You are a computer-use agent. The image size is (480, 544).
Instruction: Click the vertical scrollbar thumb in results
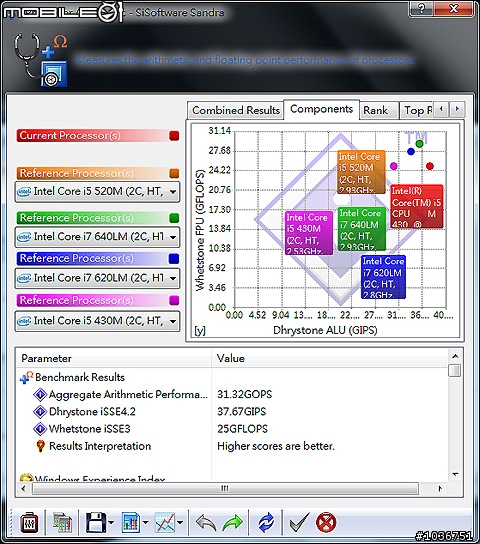[x=454, y=371]
